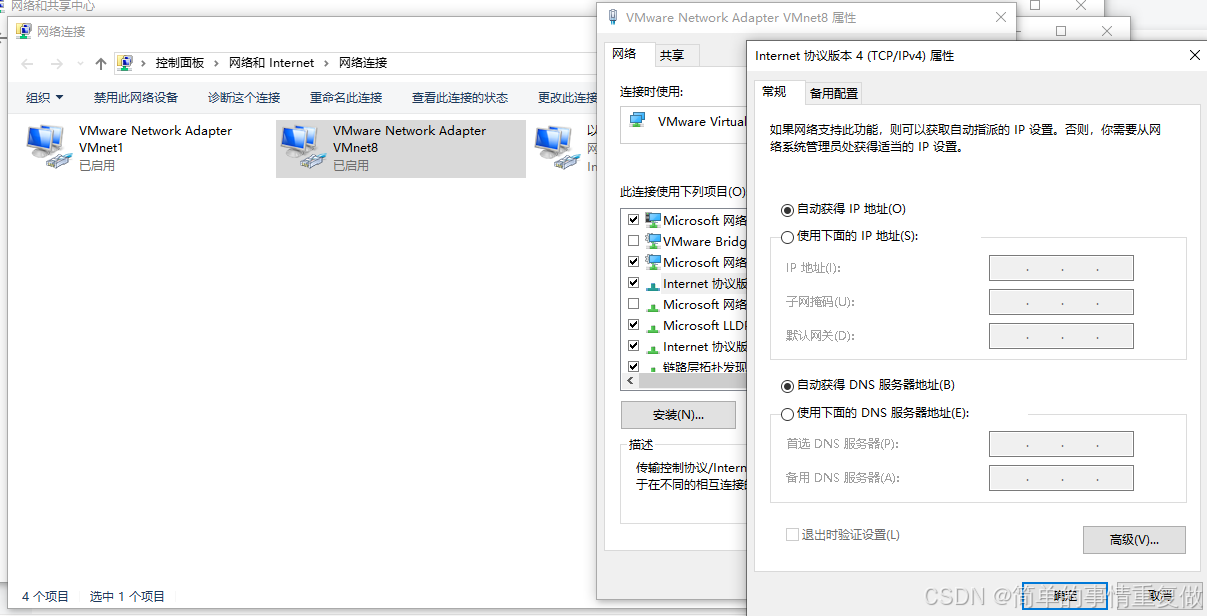Click 控制面板 in the breadcrumb

coord(180,63)
